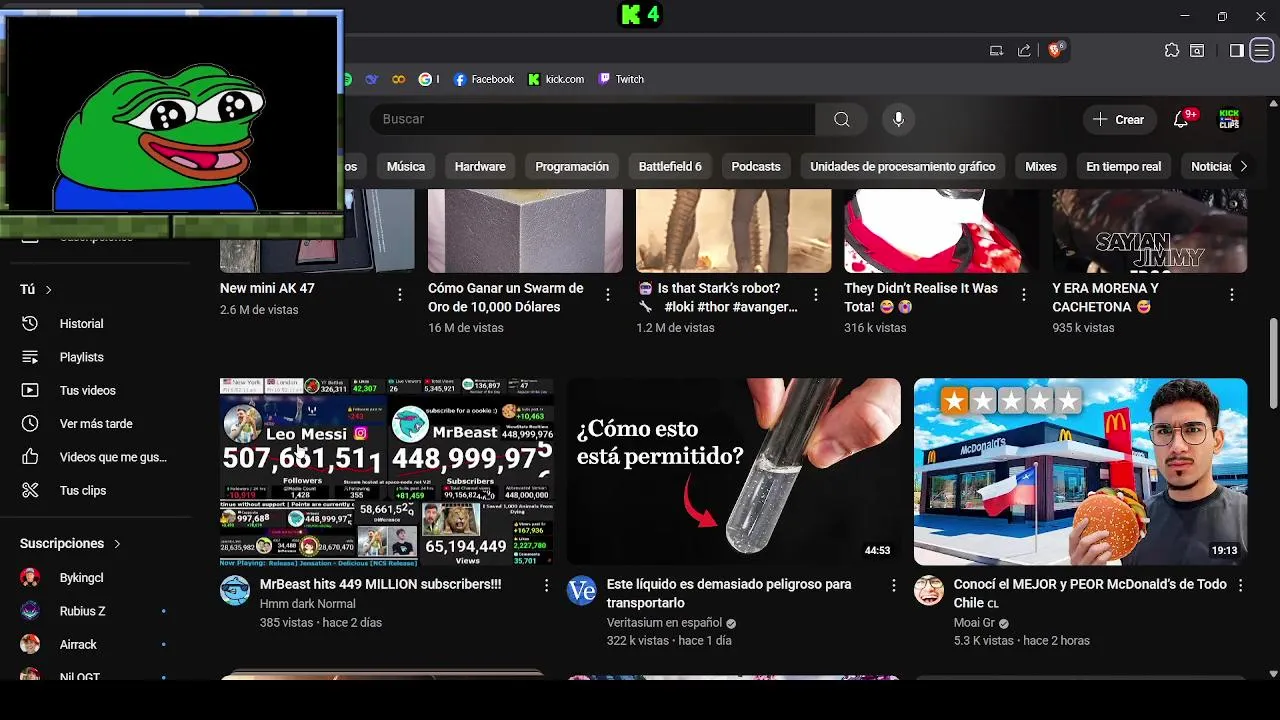Open the McDonald's Chile video thumbnail
The width and height of the screenshot is (1280, 720).
1080,472
